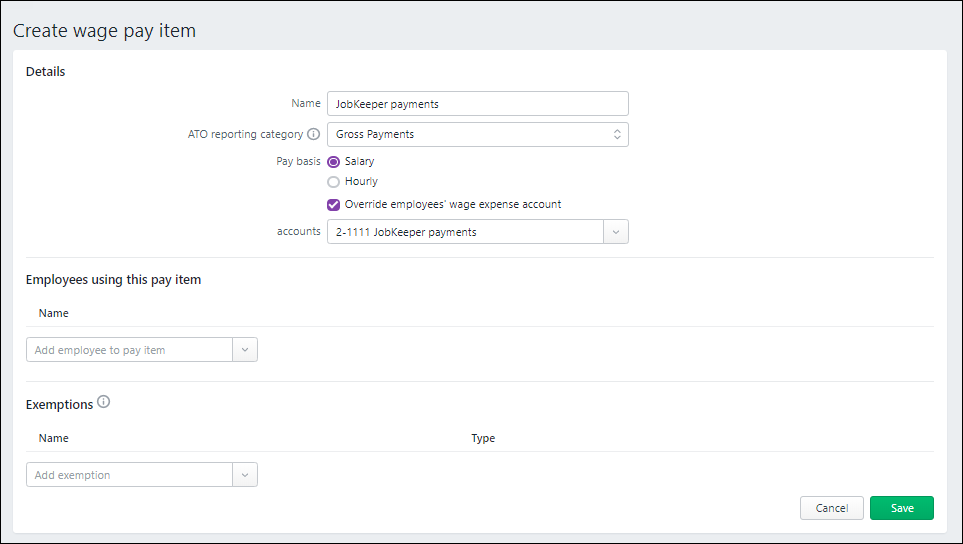Focus the Add employee to pay item field
Viewport: 963px width, 544px height.
click(130, 350)
